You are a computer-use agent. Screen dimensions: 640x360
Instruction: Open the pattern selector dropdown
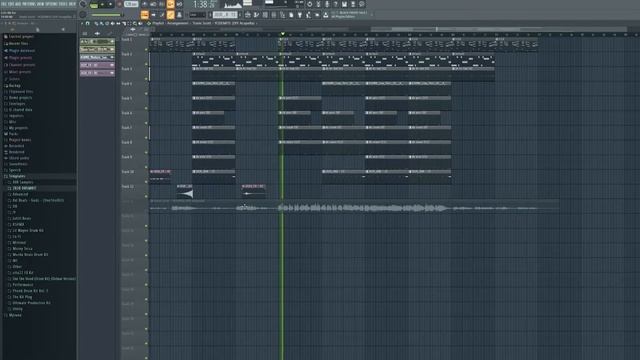(x=225, y=15)
